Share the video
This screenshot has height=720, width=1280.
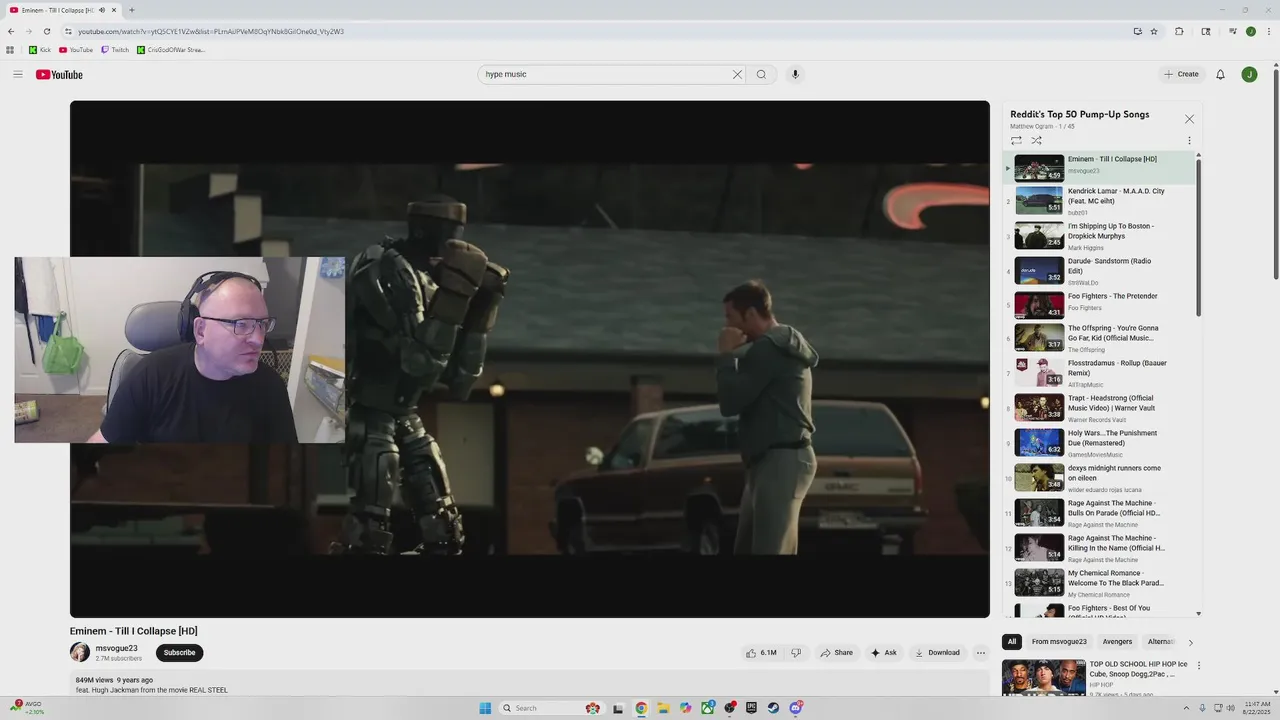tap(837, 653)
